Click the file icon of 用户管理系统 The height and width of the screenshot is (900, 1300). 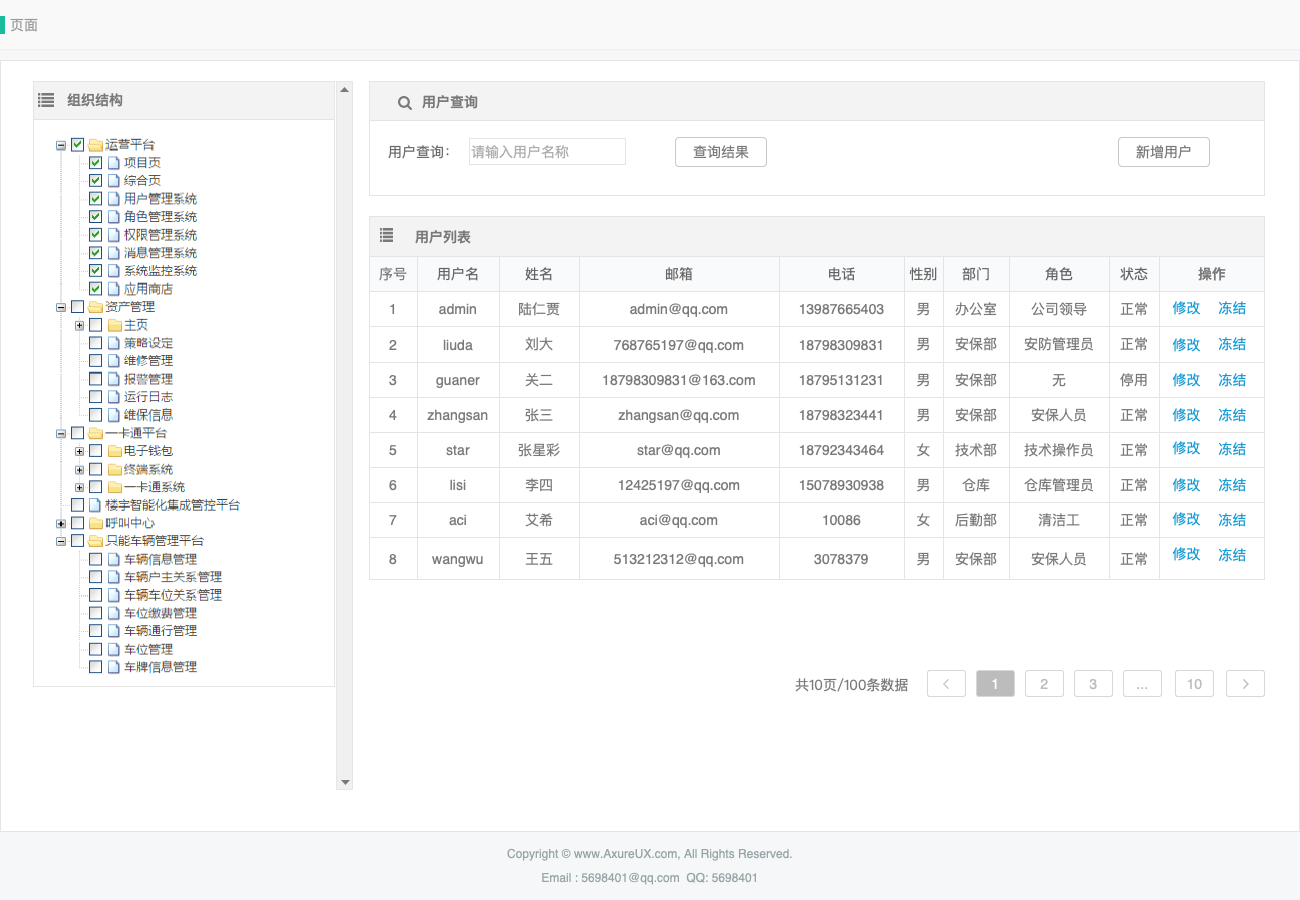point(114,199)
